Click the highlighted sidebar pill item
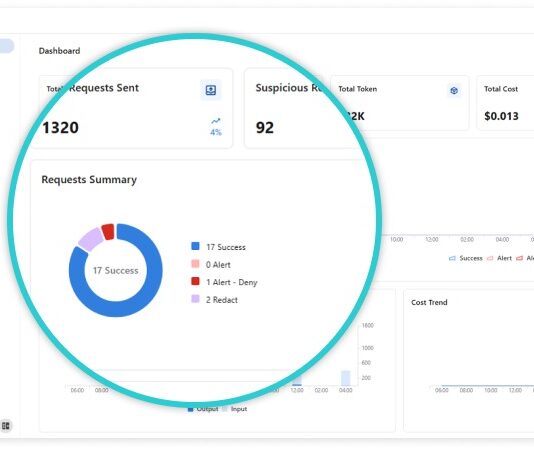534x450 pixels. coord(7,46)
